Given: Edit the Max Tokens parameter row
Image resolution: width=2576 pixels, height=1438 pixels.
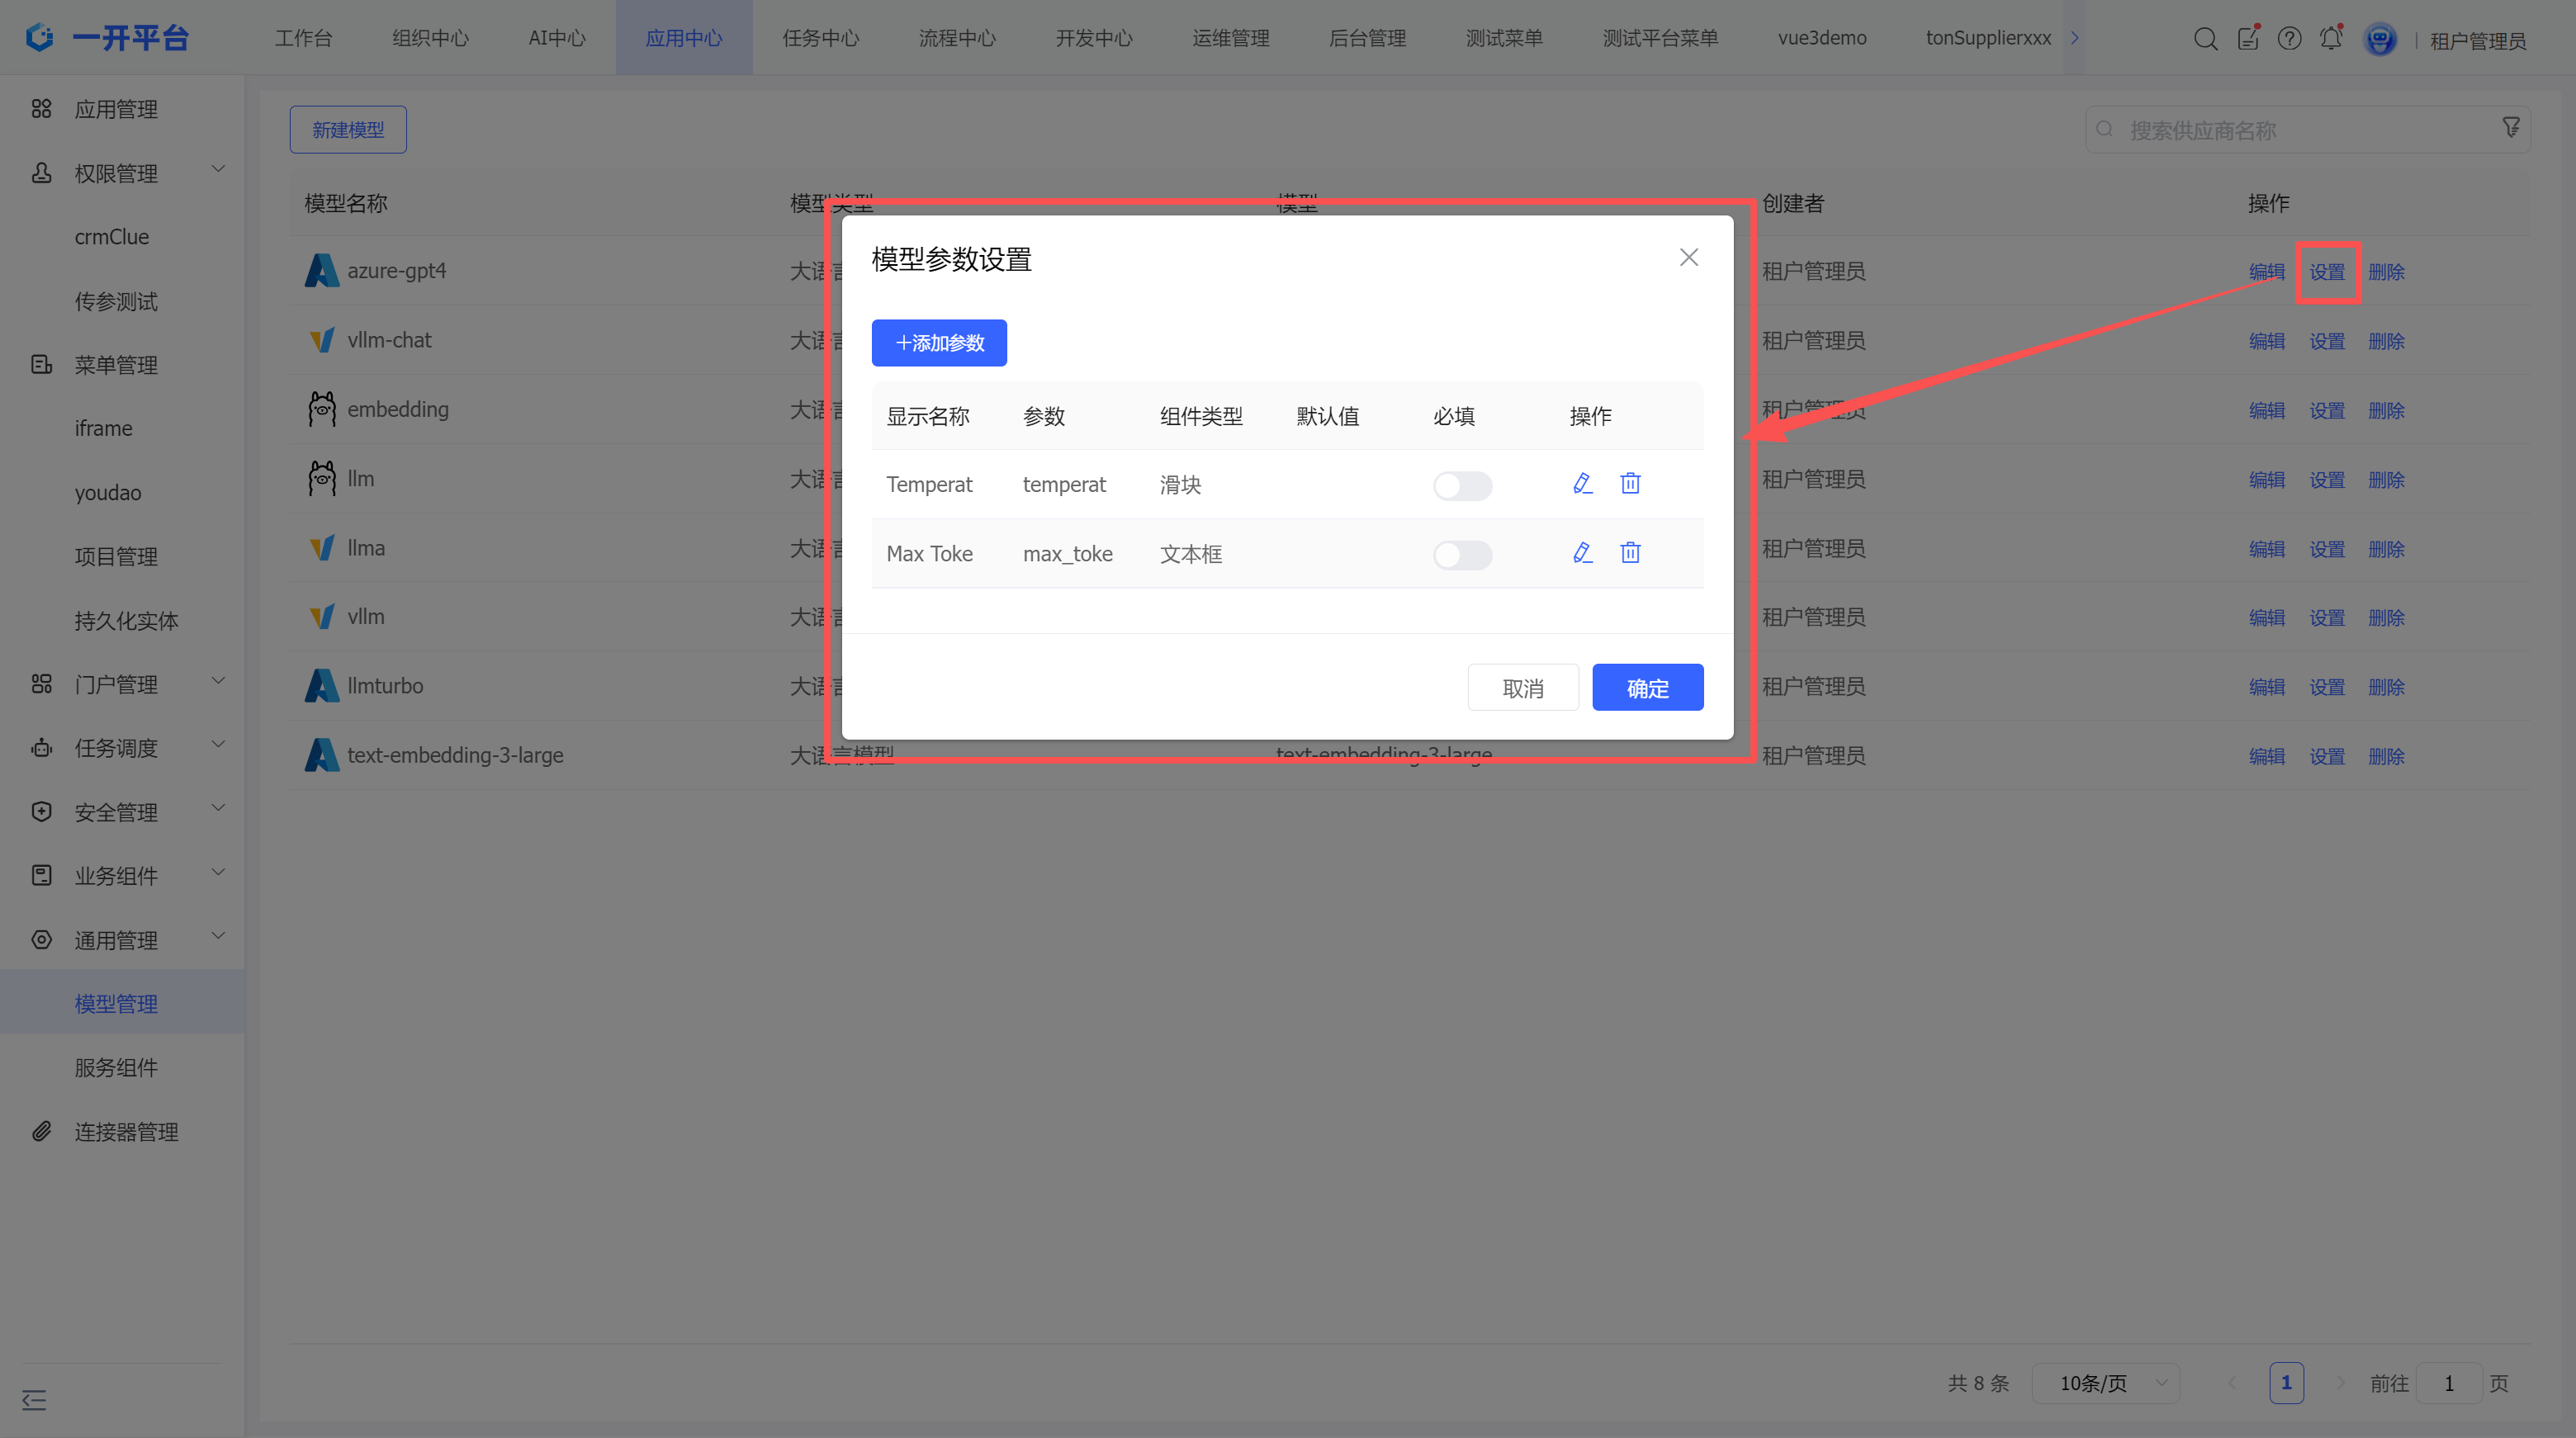Looking at the screenshot, I should [x=1582, y=553].
